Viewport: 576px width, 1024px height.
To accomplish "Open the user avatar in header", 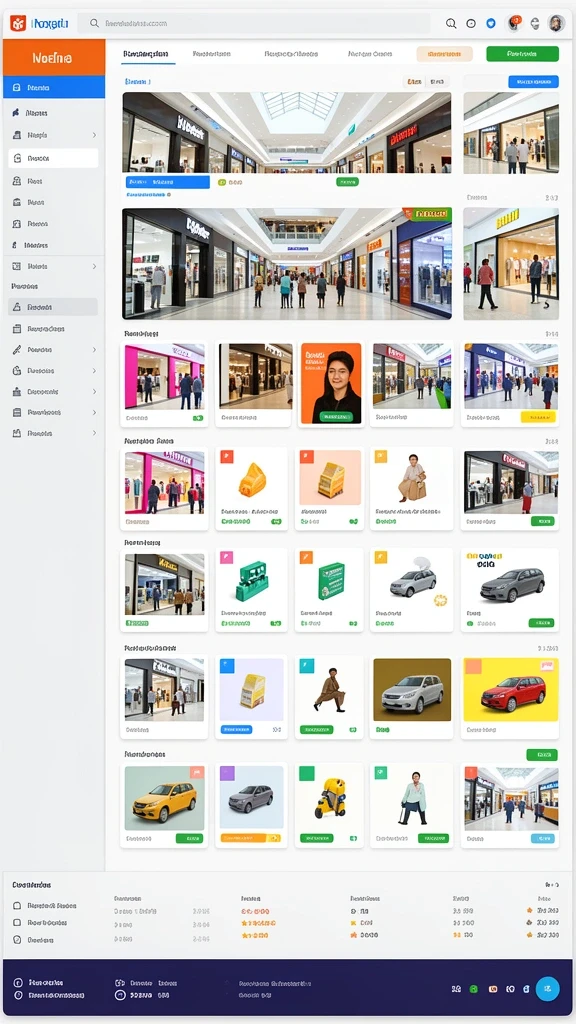I will pyautogui.click(x=556, y=24).
